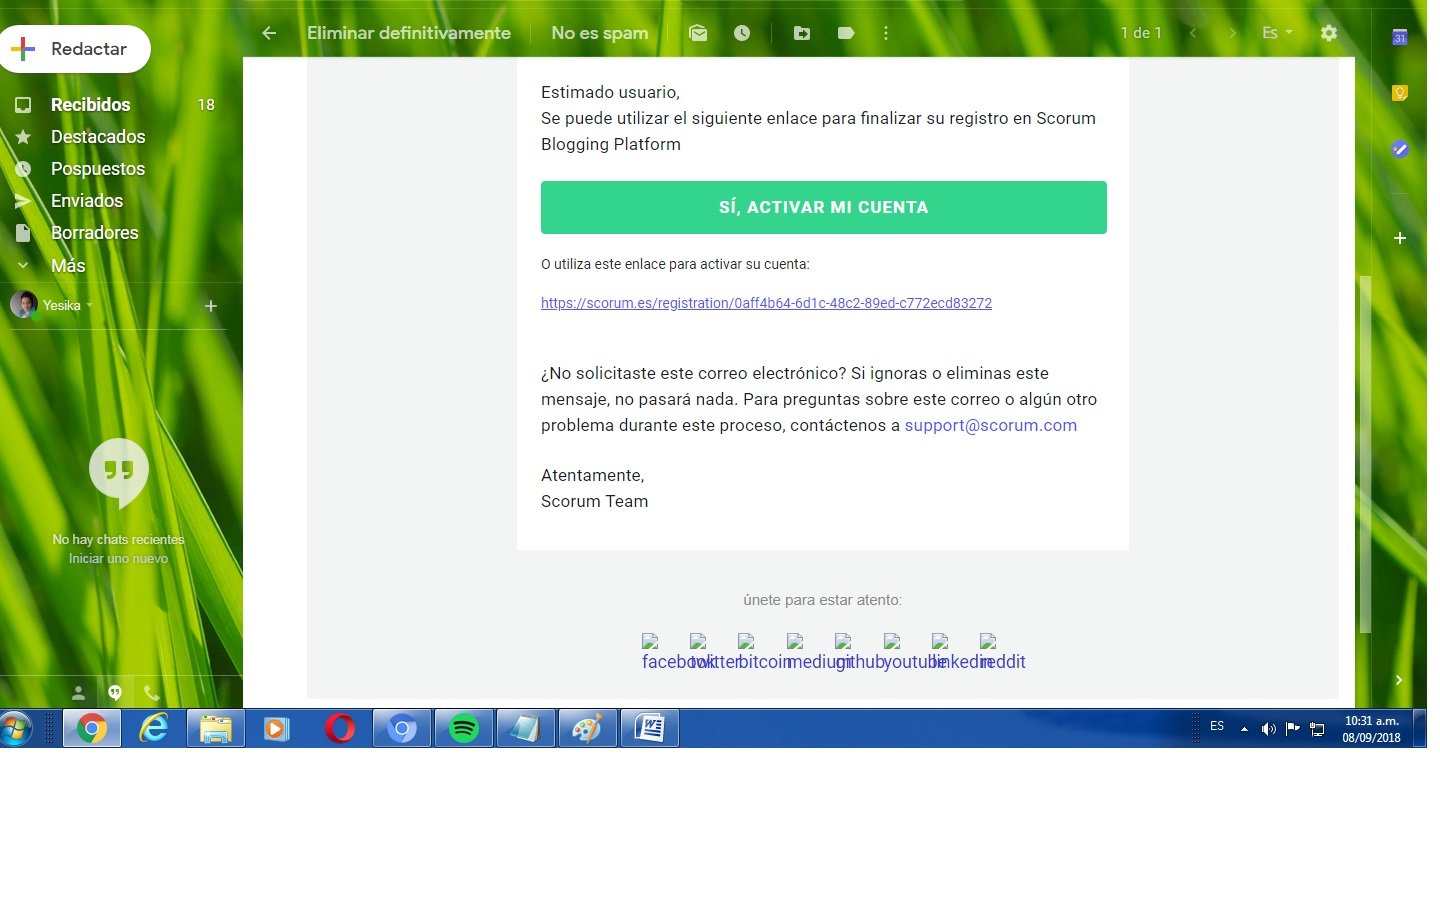Open Paint from the taskbar
This screenshot has height=900, width=1440.
pos(588,729)
